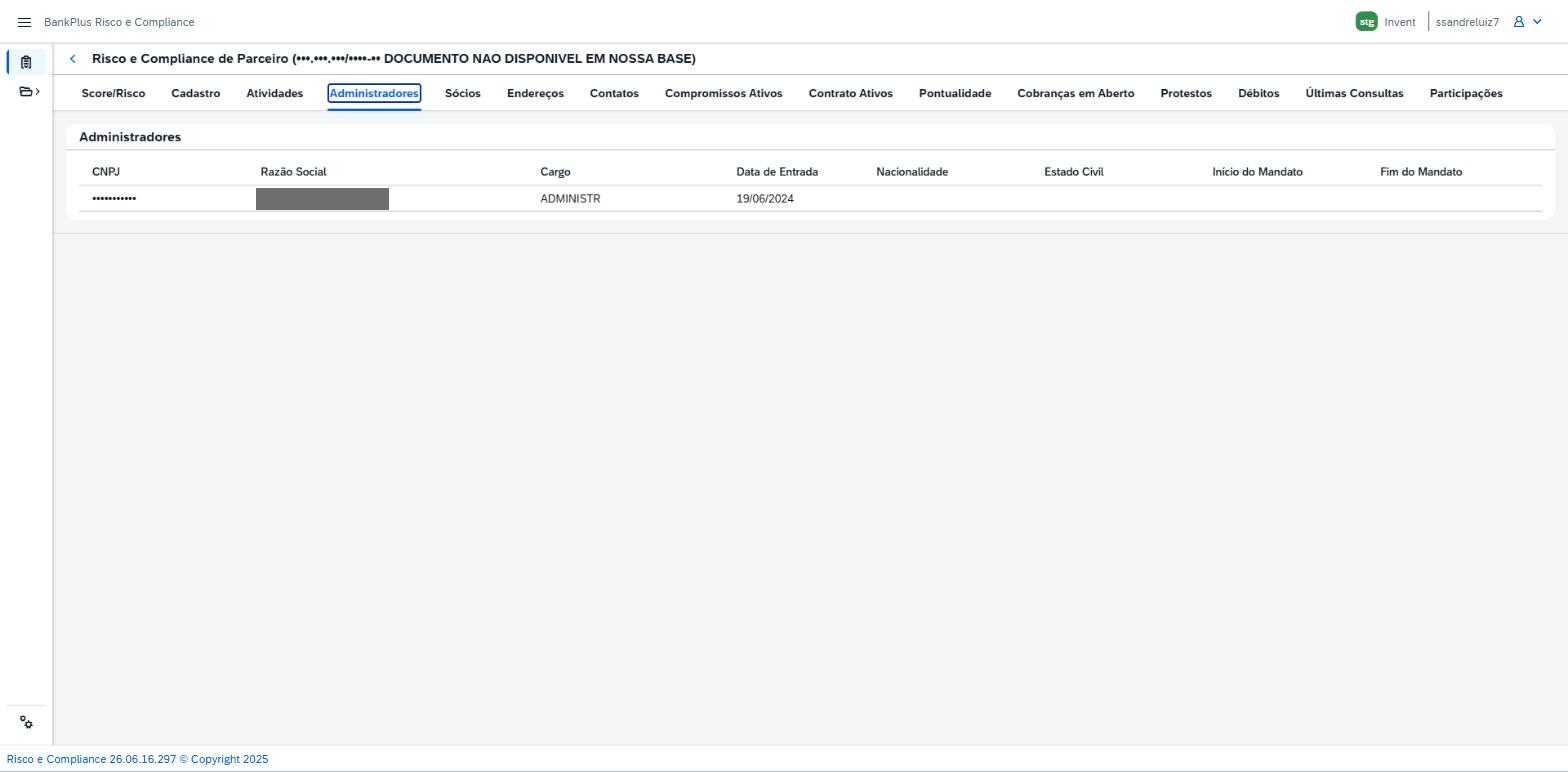Click the Razão Social column header
The image size is (1568, 772).
point(293,172)
